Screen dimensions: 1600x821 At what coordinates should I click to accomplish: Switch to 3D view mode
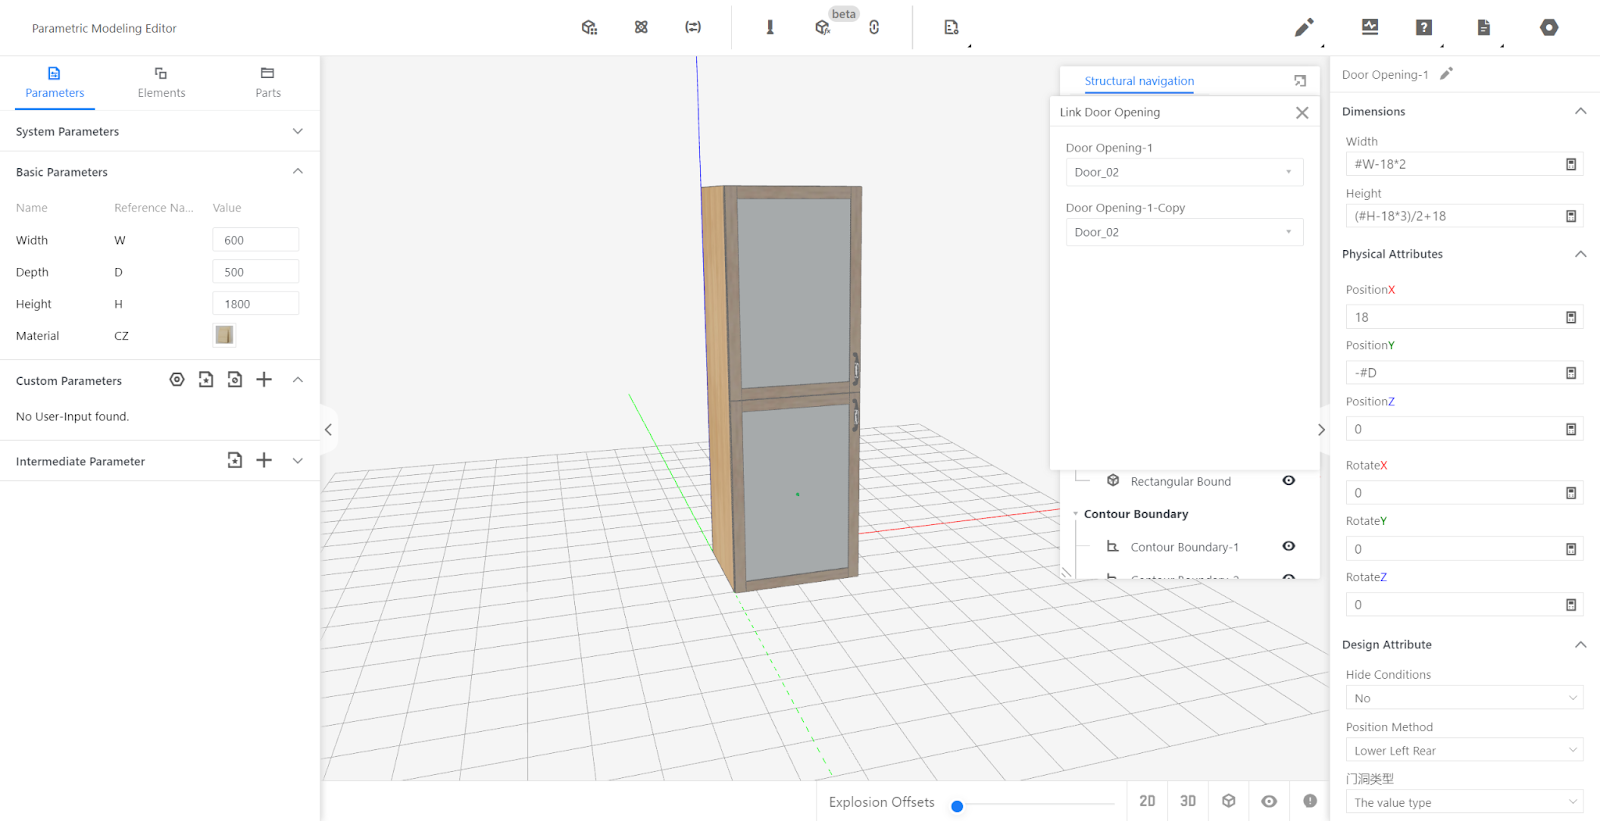1188,801
